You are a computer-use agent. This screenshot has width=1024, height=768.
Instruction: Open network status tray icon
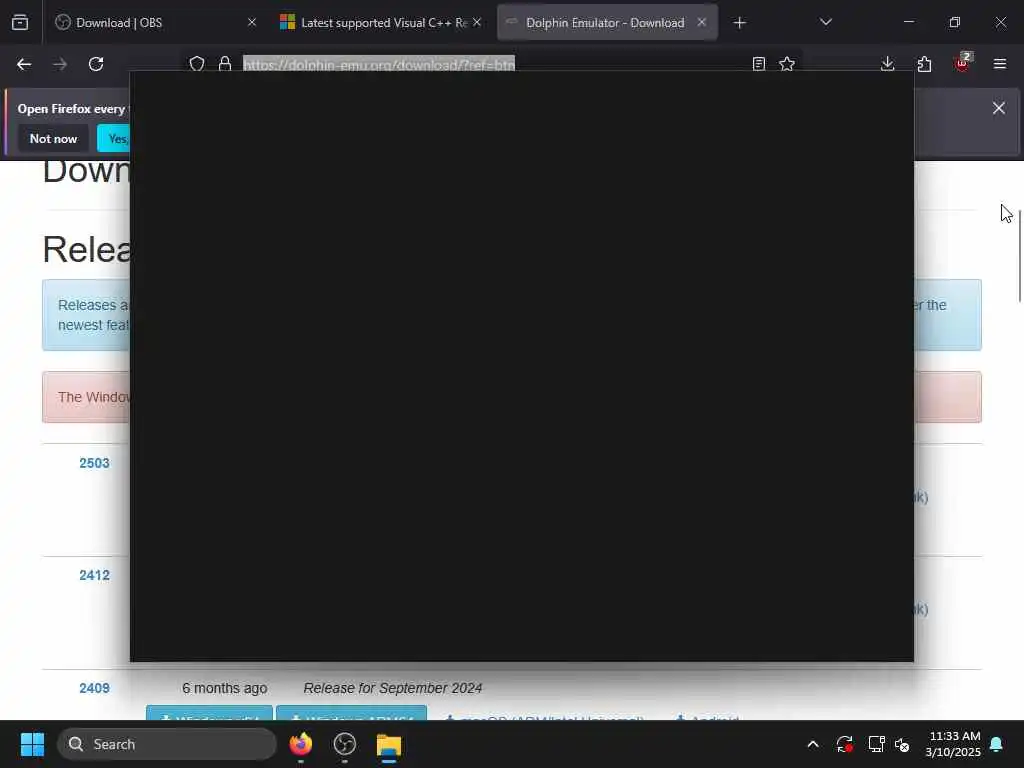coord(876,744)
